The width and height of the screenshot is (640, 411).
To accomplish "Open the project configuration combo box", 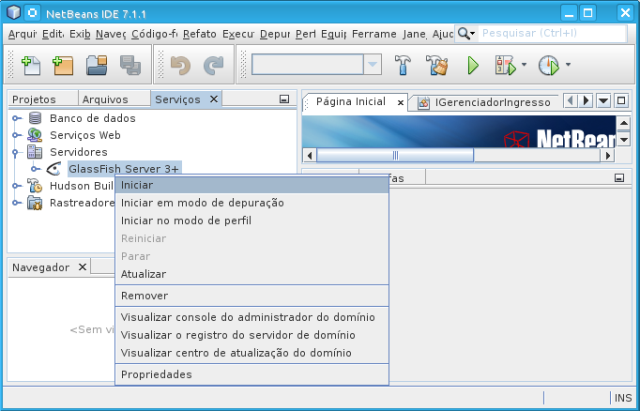I will tap(316, 65).
